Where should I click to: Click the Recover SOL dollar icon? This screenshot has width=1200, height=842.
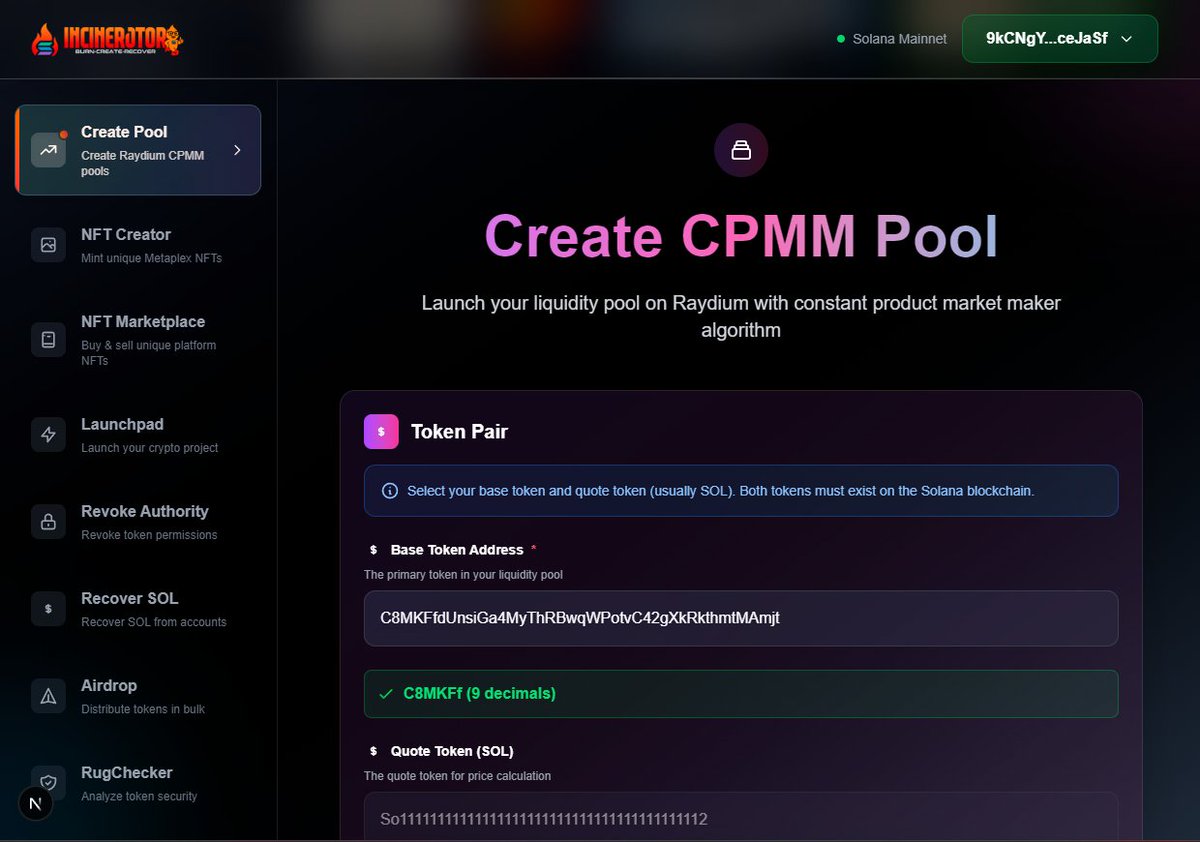[47, 608]
